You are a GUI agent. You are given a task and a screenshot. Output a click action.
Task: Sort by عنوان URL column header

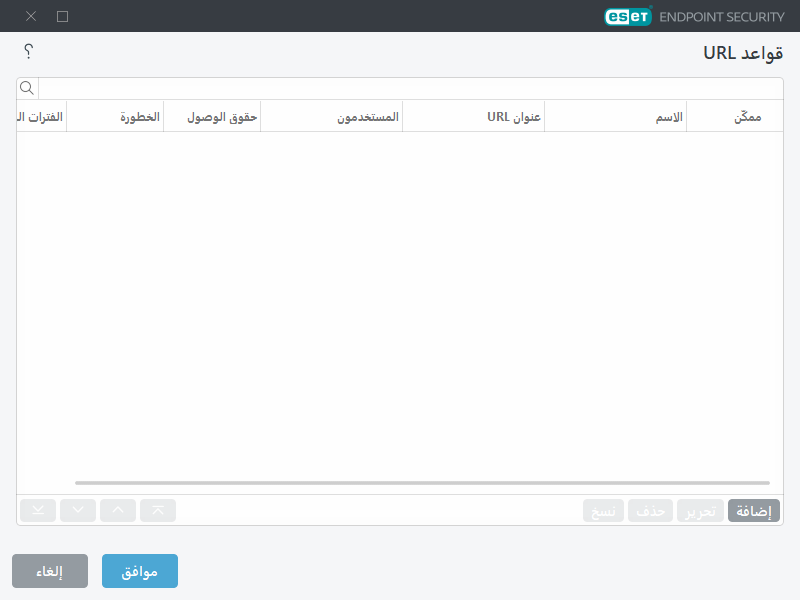tap(473, 117)
